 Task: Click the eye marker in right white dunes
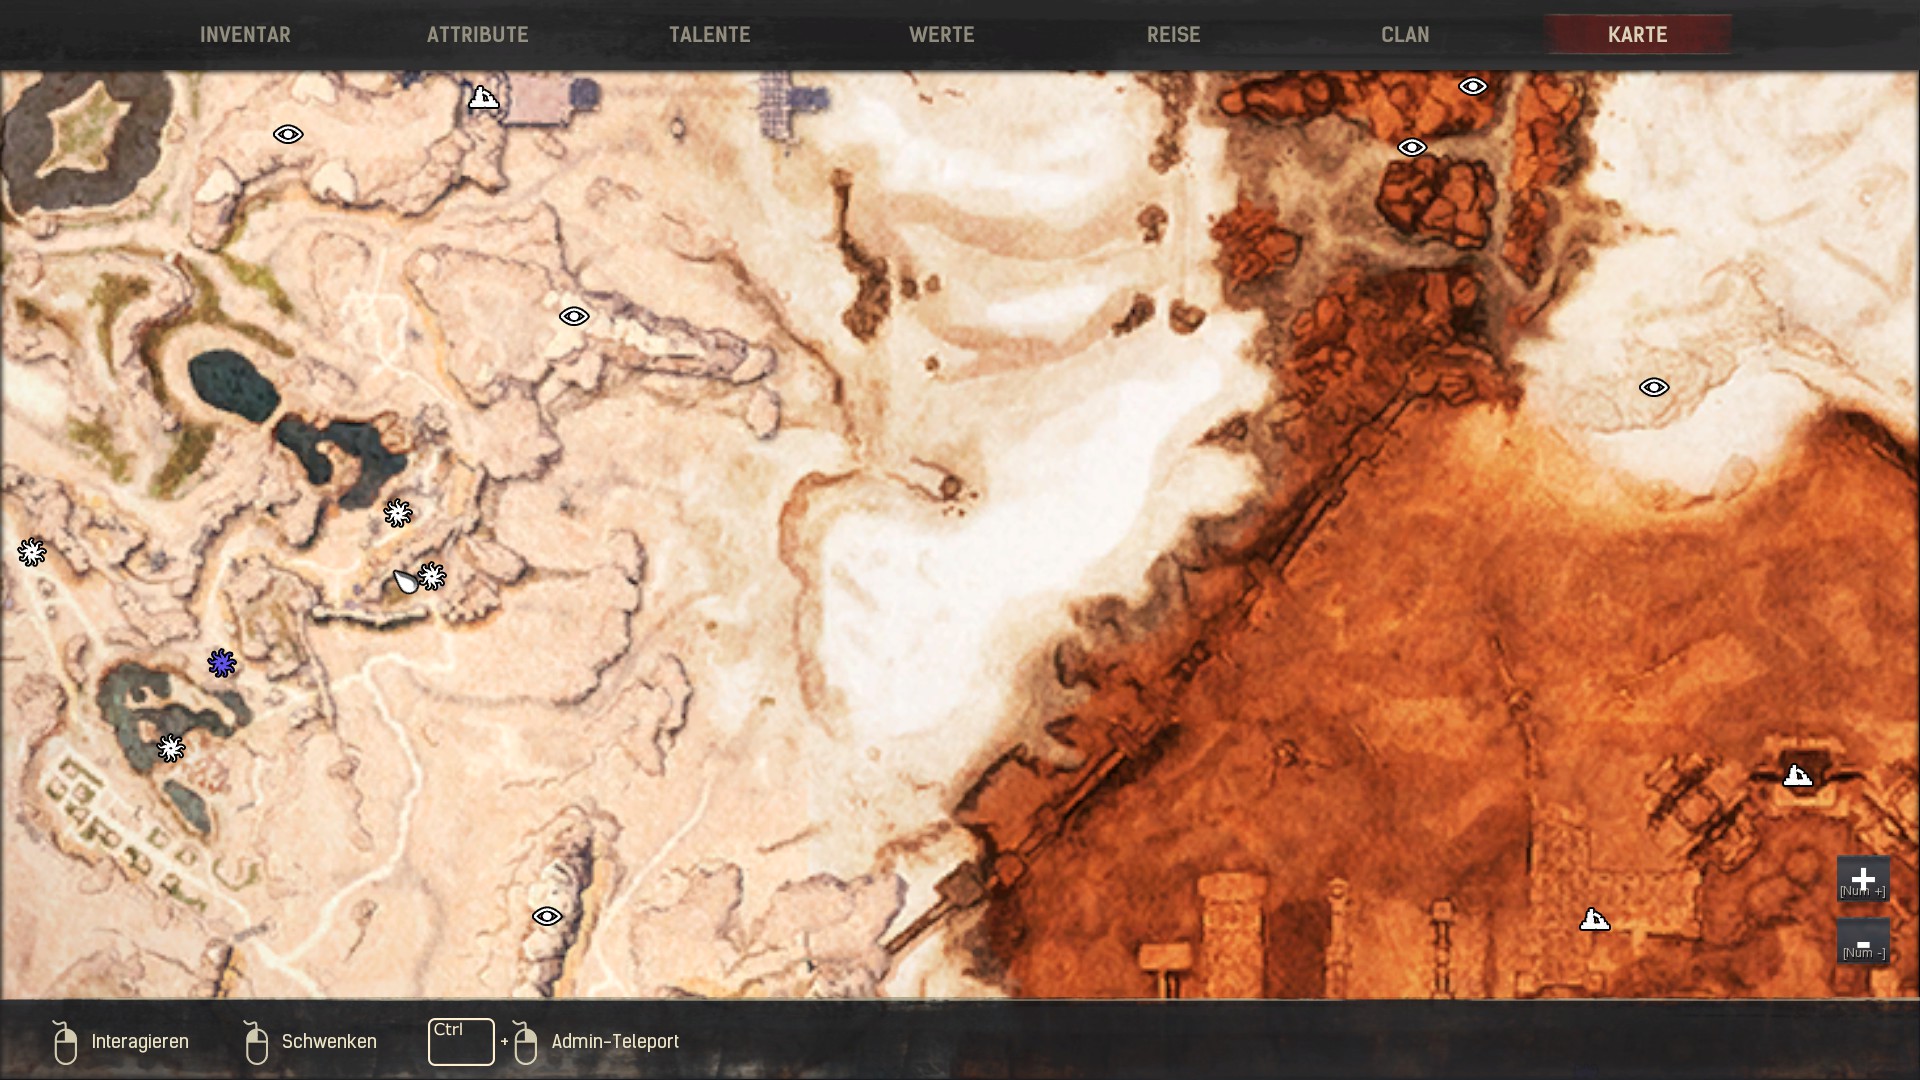(x=1653, y=387)
